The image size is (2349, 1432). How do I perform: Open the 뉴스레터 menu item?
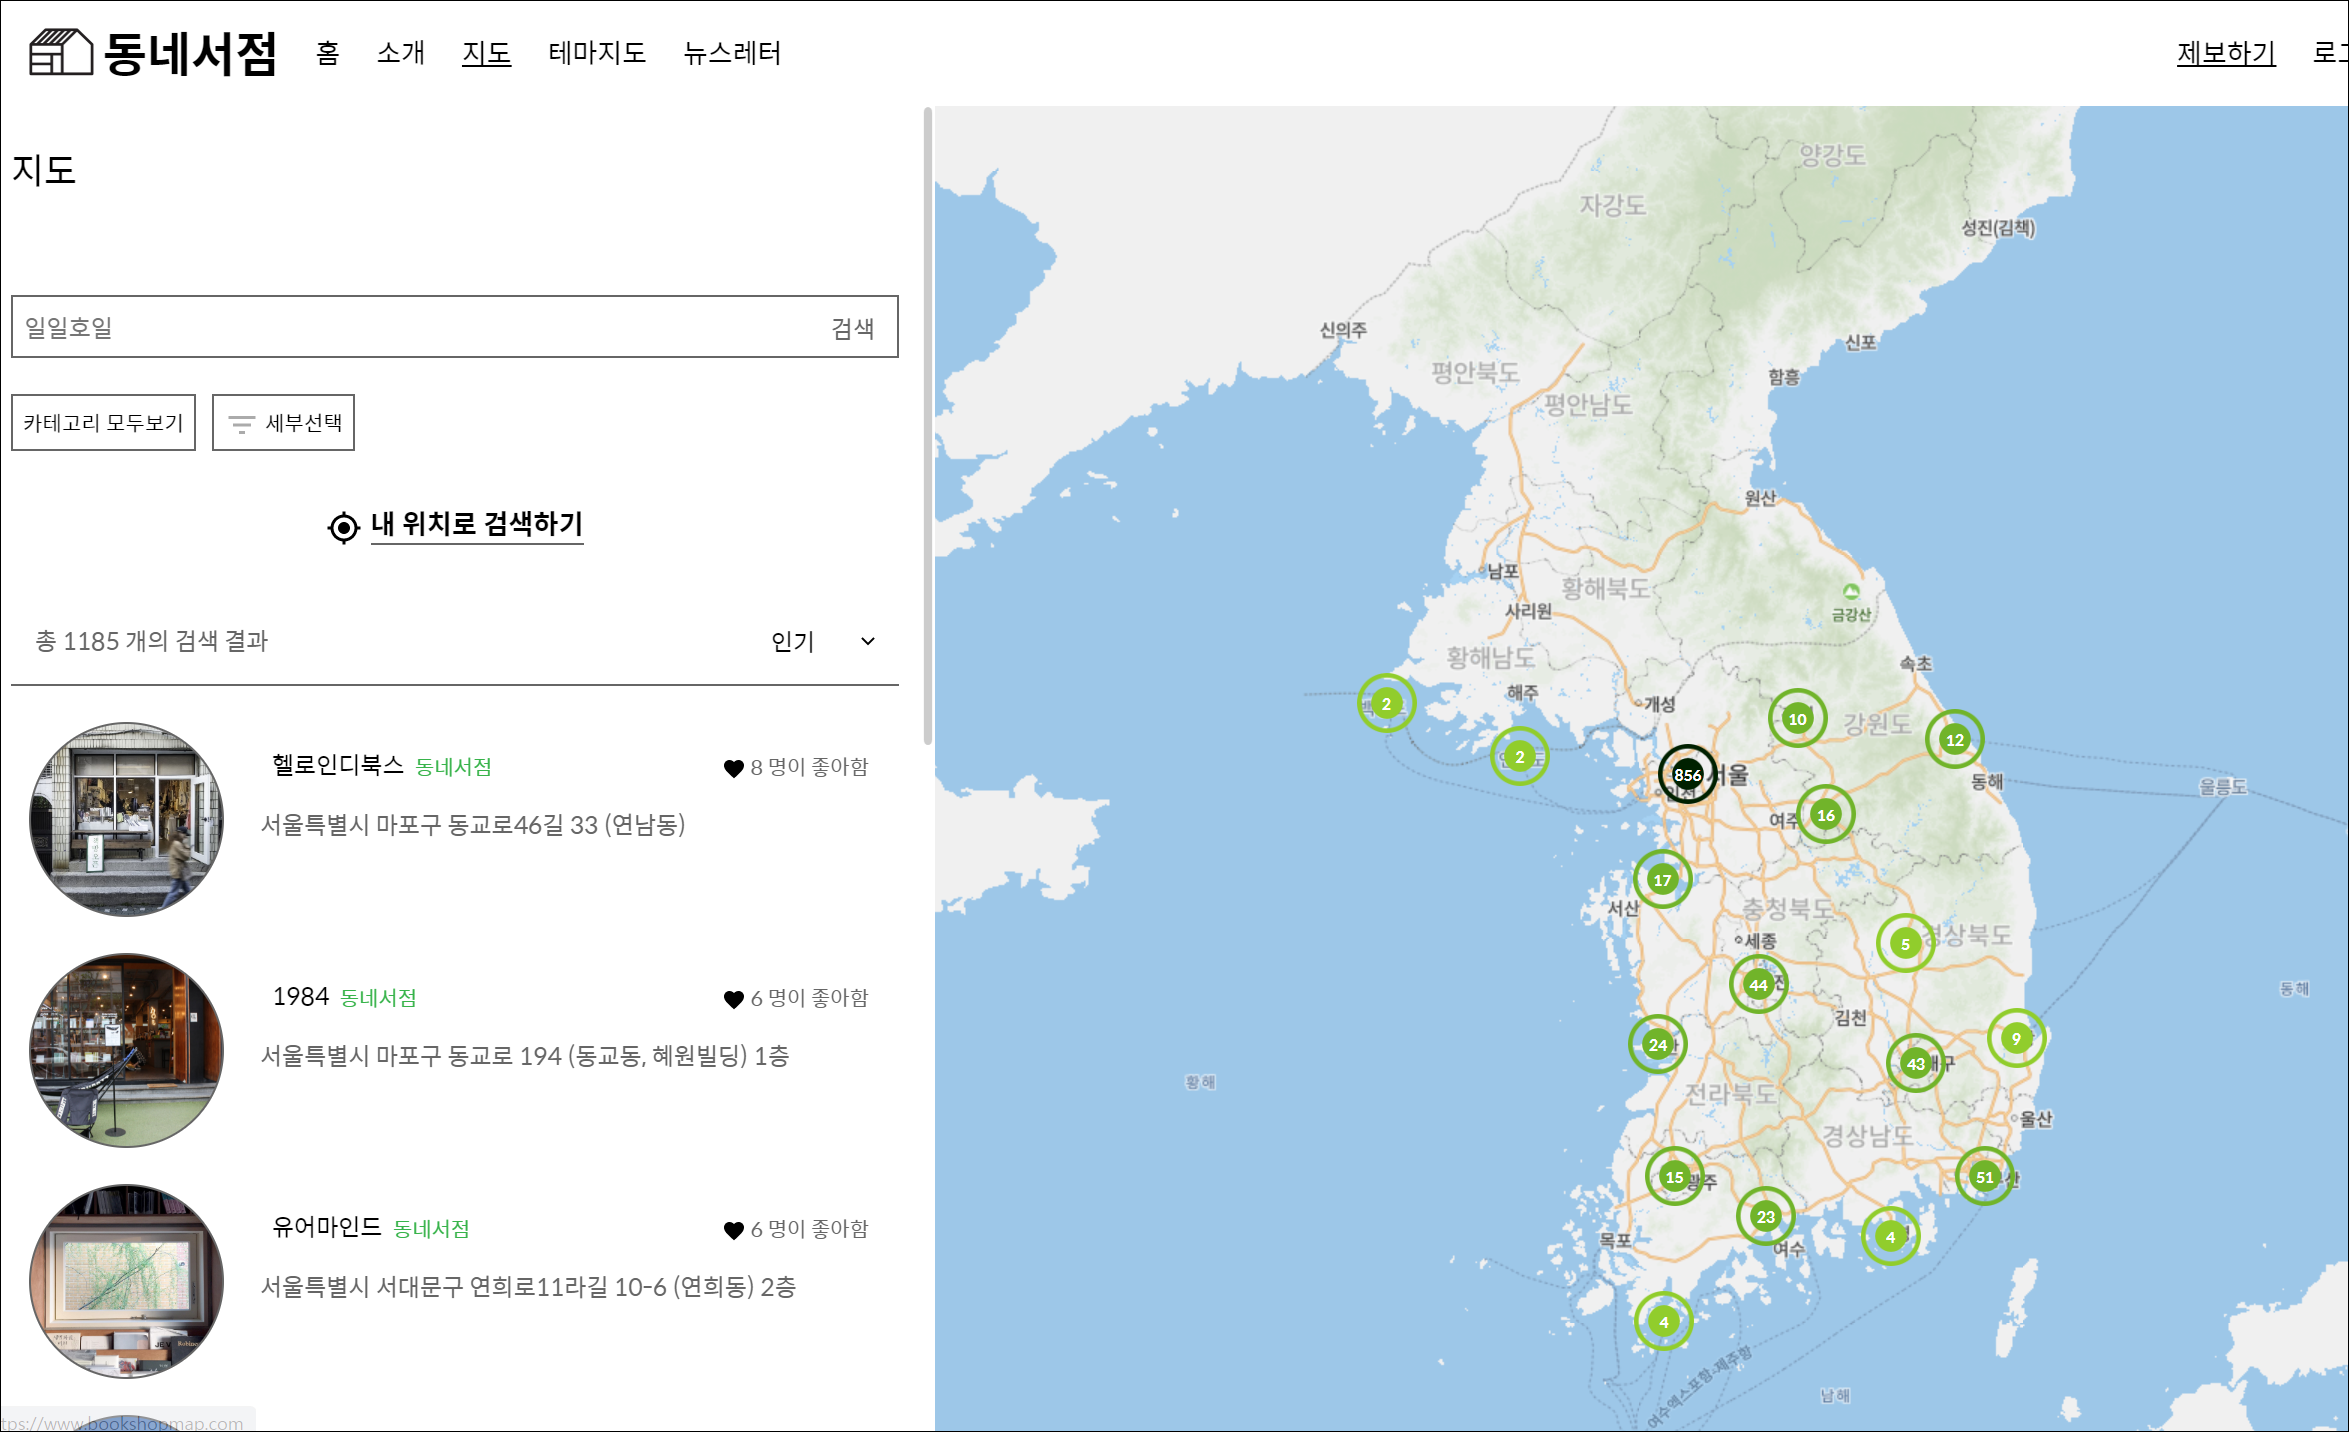[x=732, y=52]
